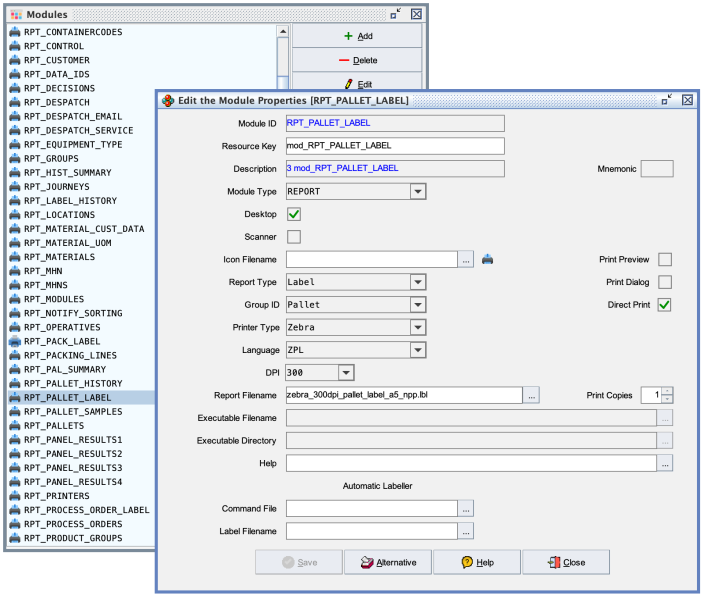Click scroll up arrow in Modules list
This screenshot has width=704, height=599.
282,31
